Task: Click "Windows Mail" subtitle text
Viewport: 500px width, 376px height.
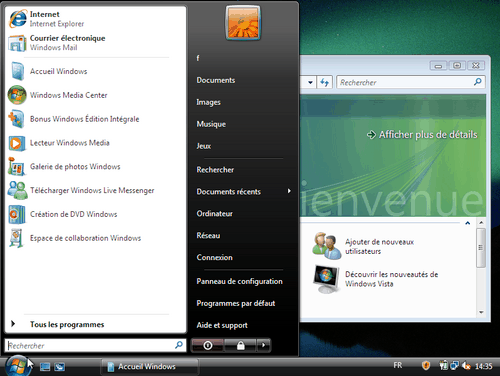Action: (53, 48)
